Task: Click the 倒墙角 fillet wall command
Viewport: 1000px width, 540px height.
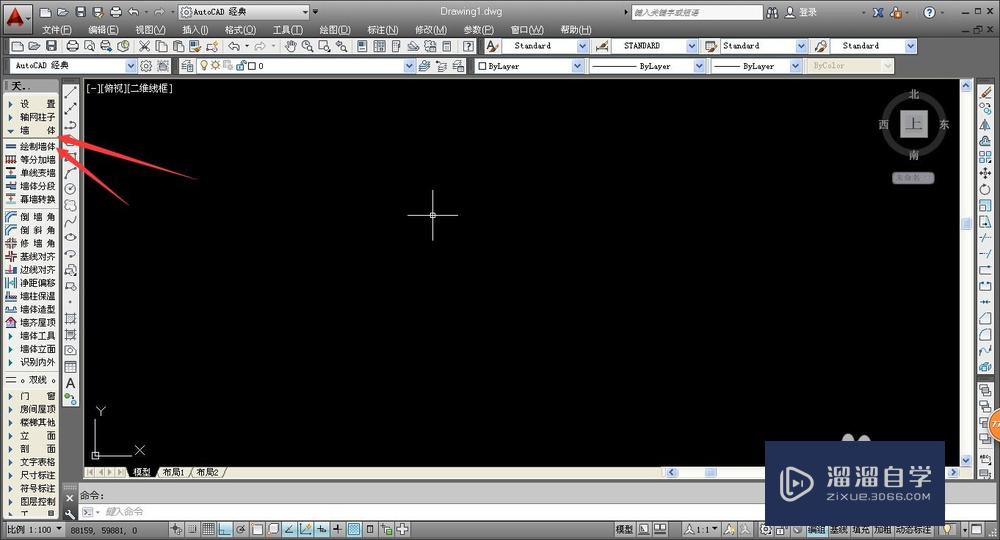Action: click(31, 217)
